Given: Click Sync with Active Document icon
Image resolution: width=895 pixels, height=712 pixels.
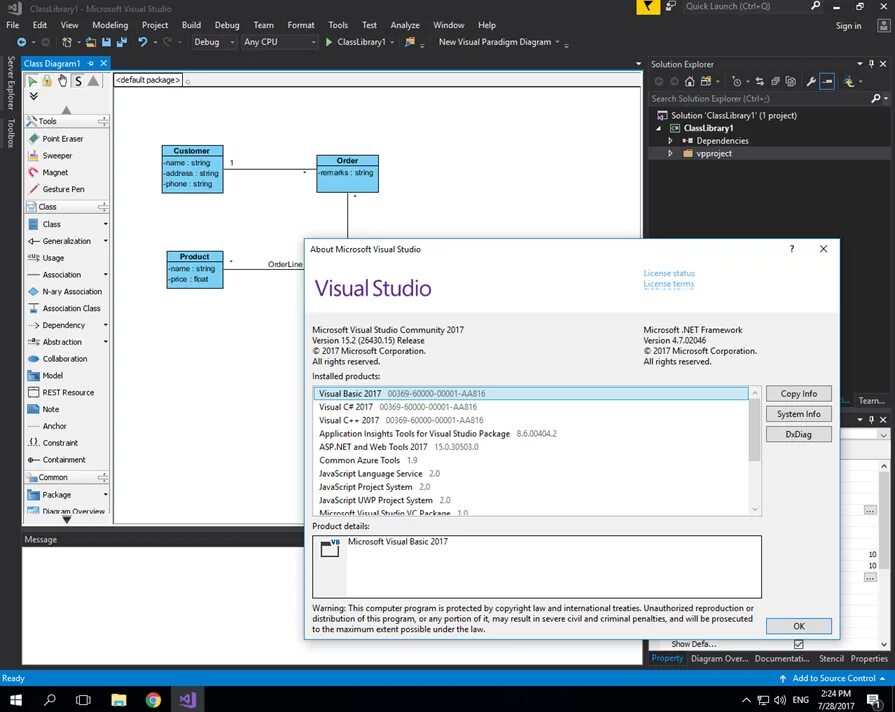Looking at the screenshot, I should (759, 82).
